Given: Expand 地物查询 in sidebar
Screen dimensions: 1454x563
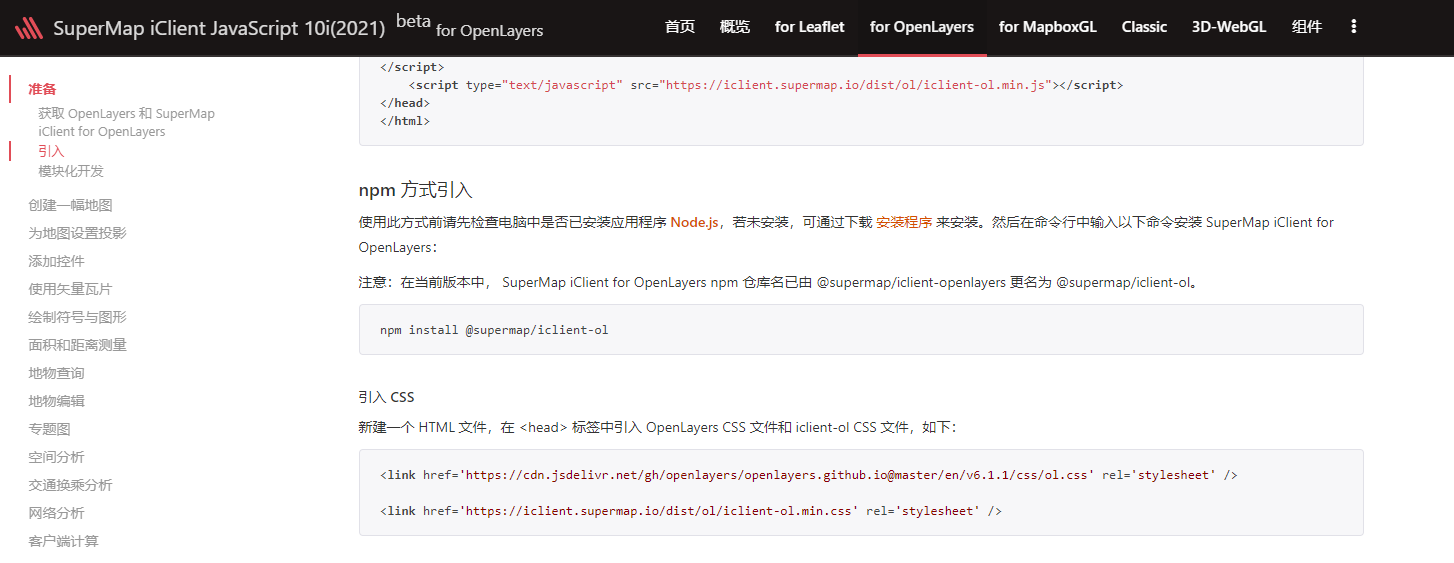Looking at the screenshot, I should 57,373.
